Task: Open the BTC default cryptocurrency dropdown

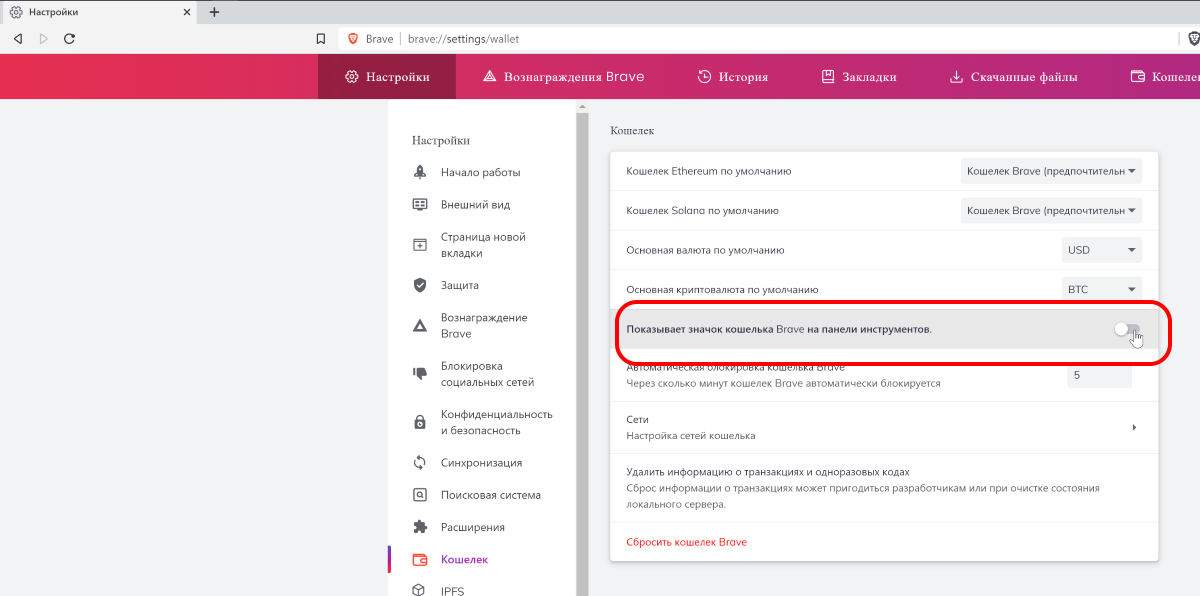Action: point(1101,289)
